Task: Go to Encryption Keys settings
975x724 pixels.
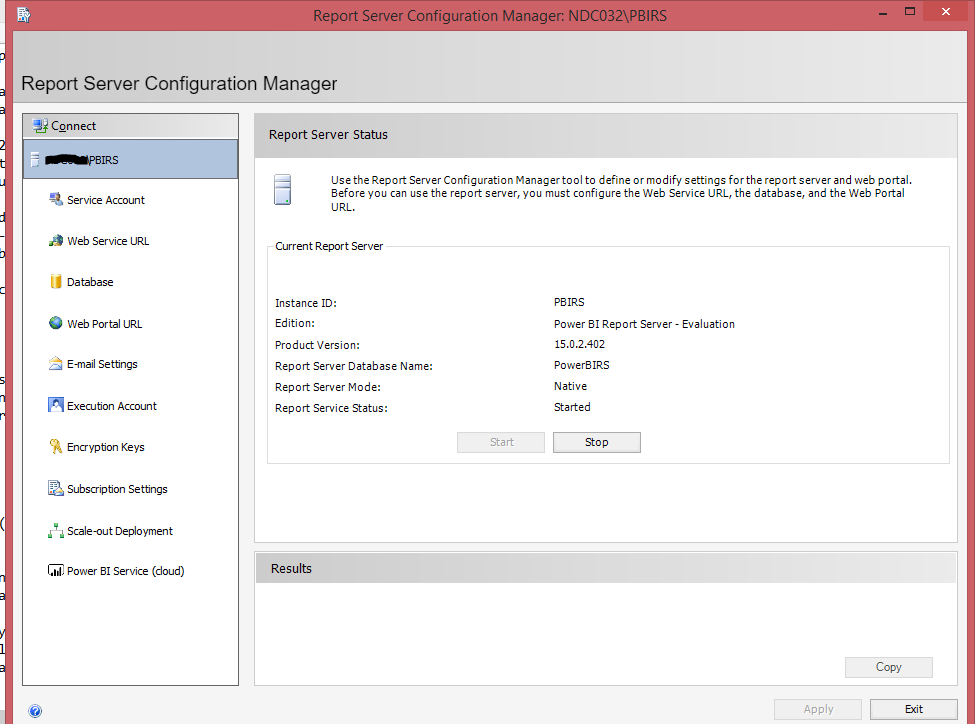Action: (x=105, y=447)
